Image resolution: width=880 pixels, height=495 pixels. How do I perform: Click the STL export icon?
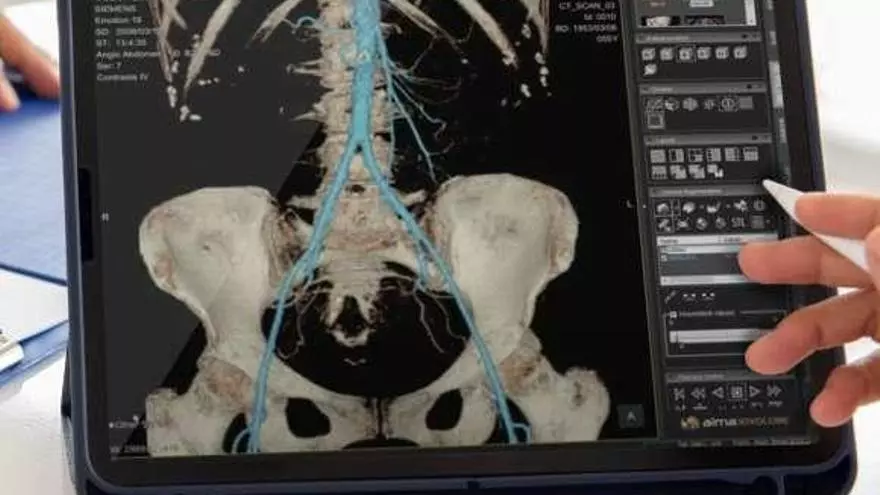coord(738,222)
